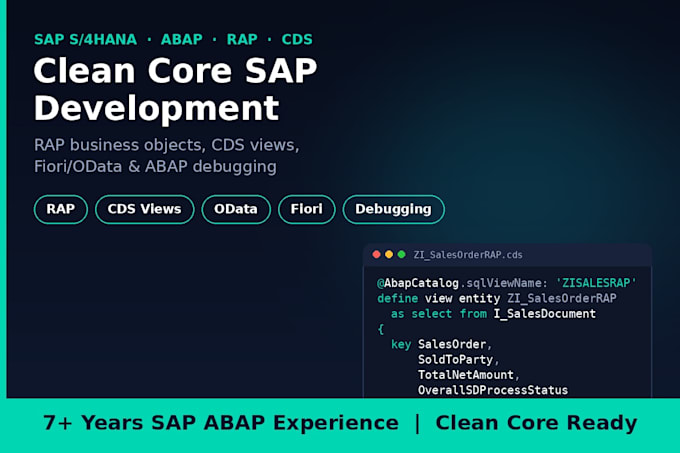Click the @AbapCatalog.sqlViewName annotation line

[507, 283]
